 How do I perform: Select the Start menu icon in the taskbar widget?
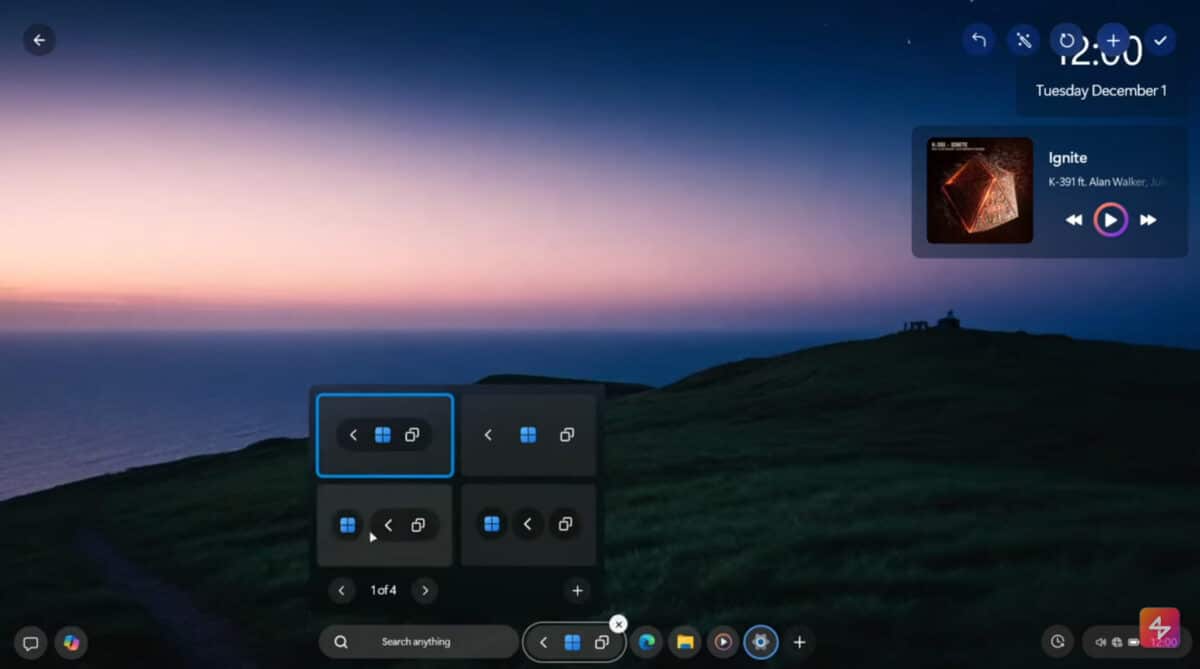(x=574, y=641)
